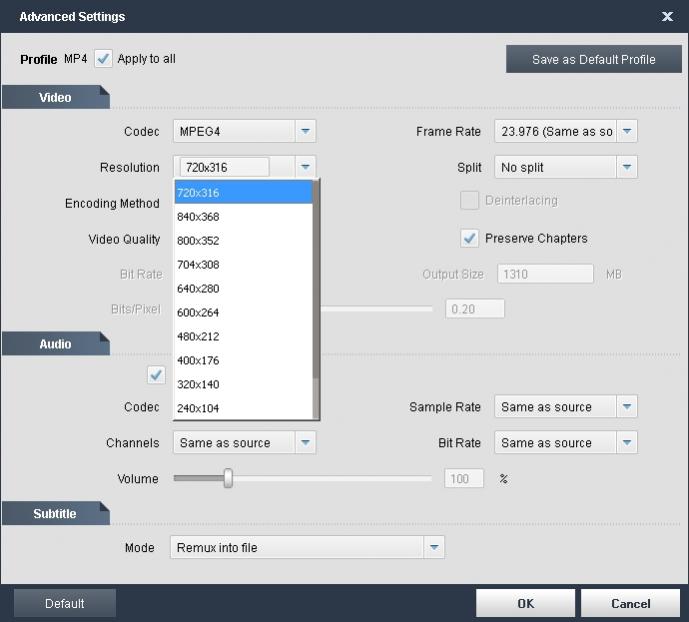
Task: Click the Video section header
Action: click(56, 97)
